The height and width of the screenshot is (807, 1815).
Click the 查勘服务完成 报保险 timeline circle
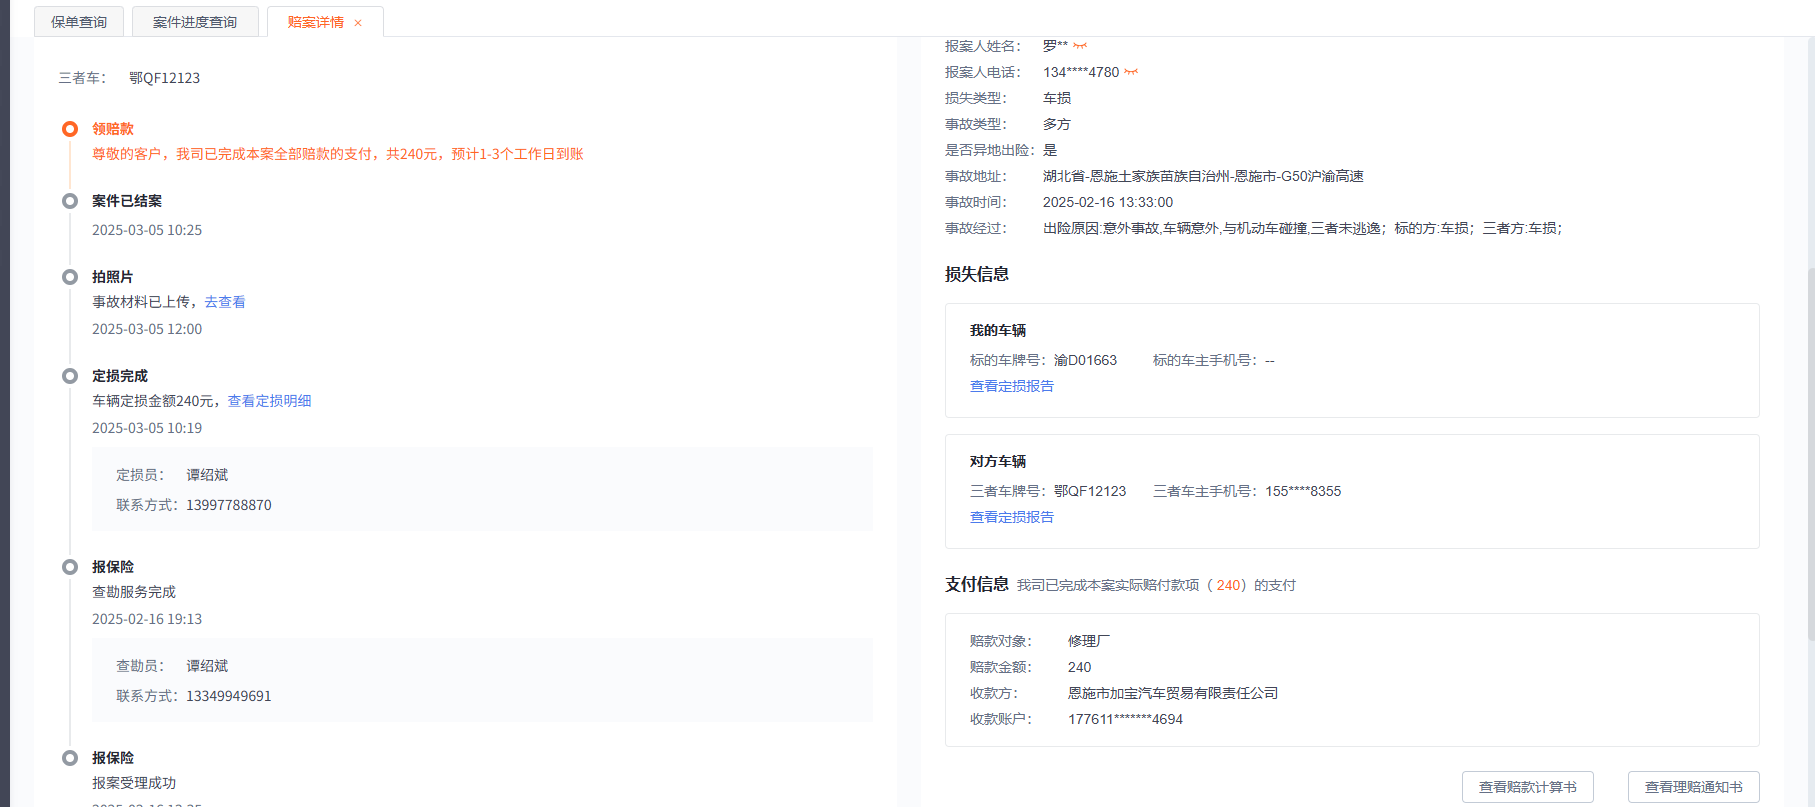tap(70, 567)
